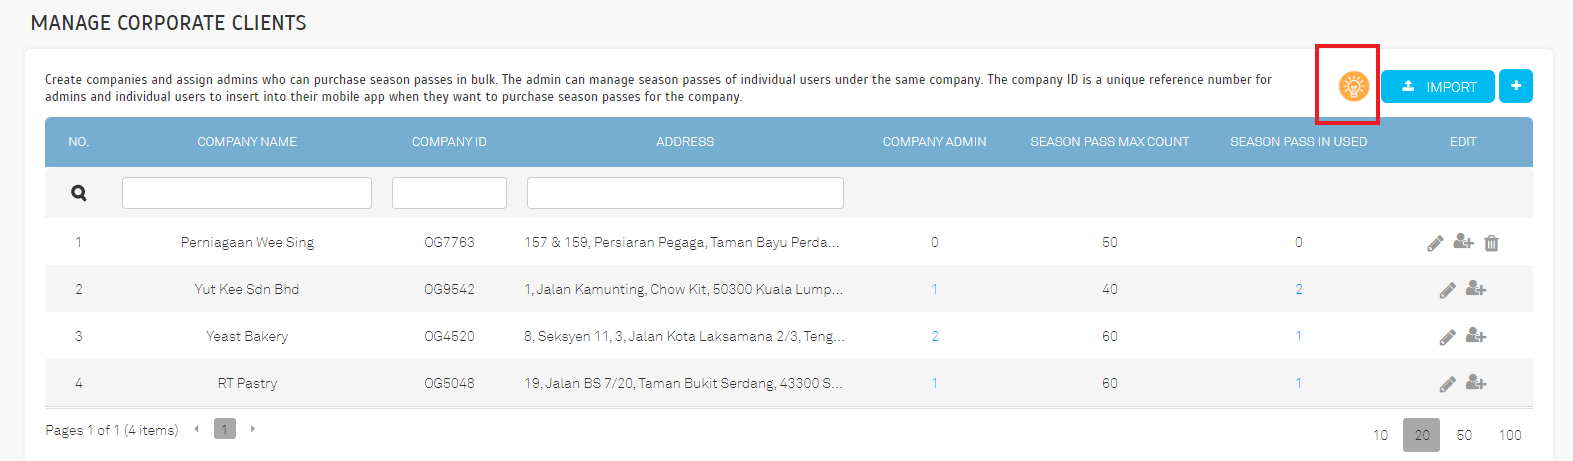Sort by Company Name column header
Image resolution: width=1573 pixels, height=461 pixels.
(247, 142)
